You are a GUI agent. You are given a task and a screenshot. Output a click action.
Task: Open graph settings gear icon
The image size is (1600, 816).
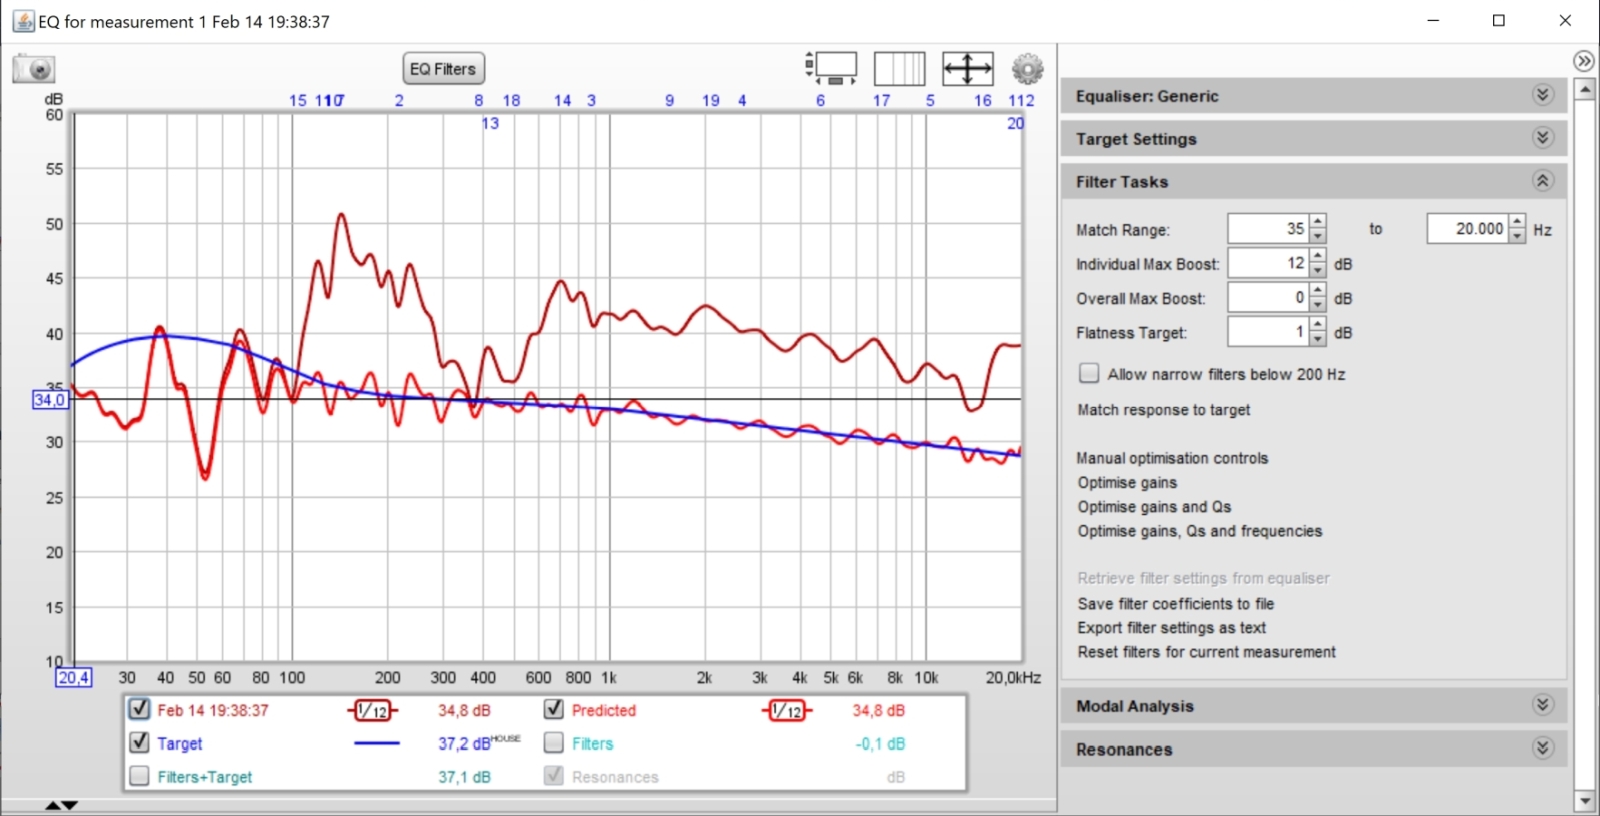1027,68
